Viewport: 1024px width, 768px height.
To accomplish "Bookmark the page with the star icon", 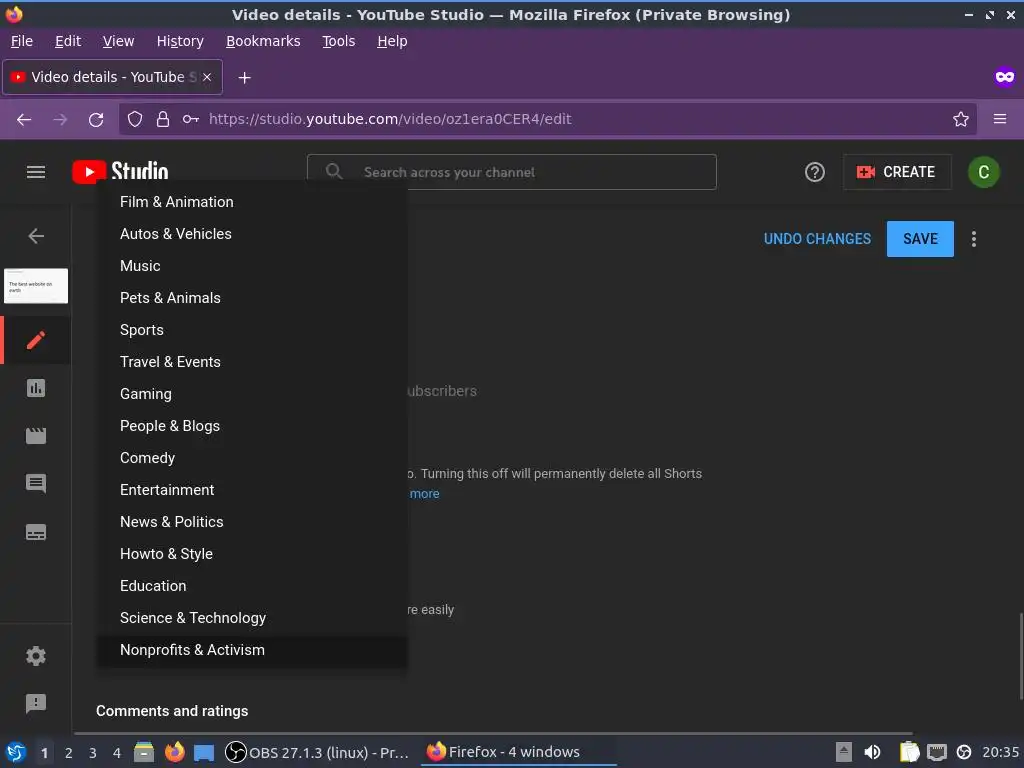I will click(961, 119).
